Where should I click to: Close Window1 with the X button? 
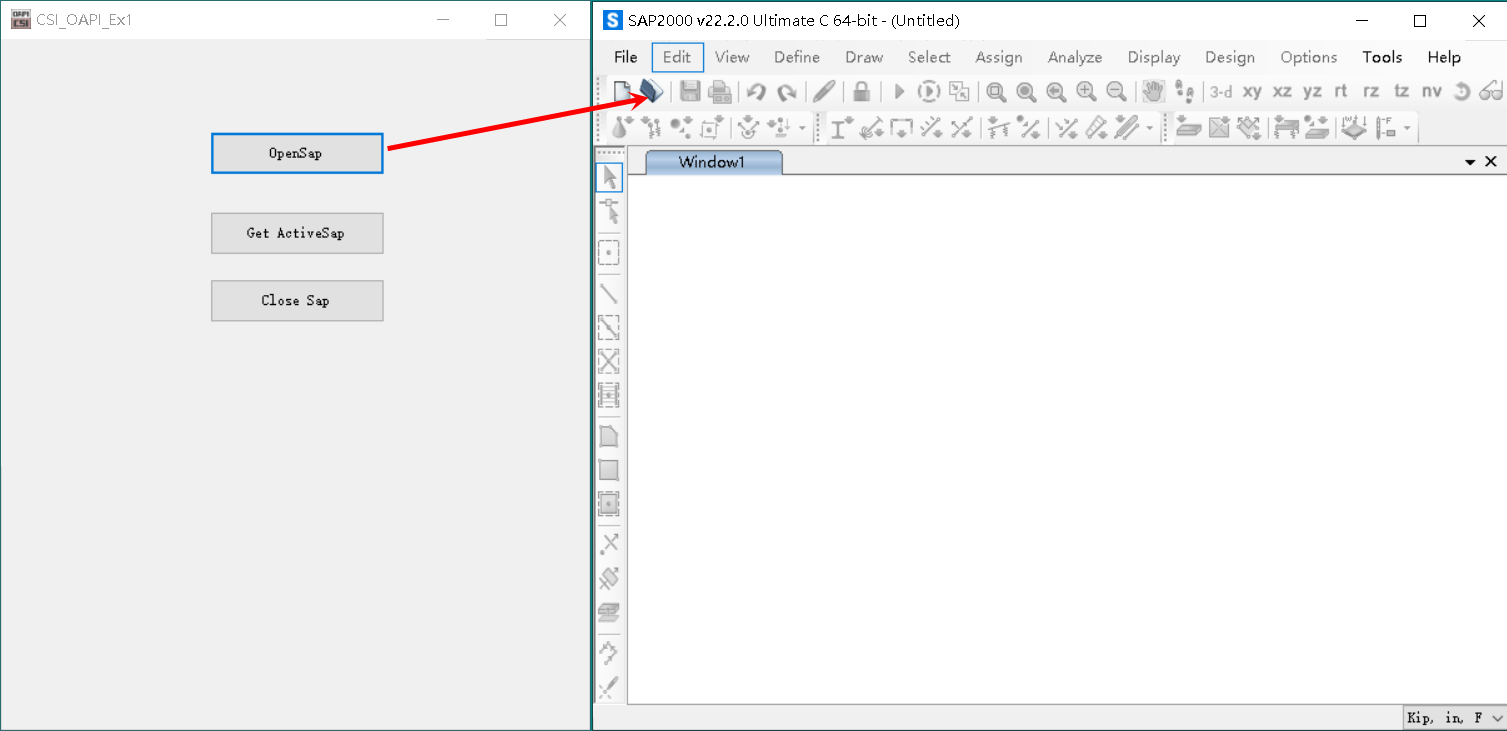(1491, 162)
